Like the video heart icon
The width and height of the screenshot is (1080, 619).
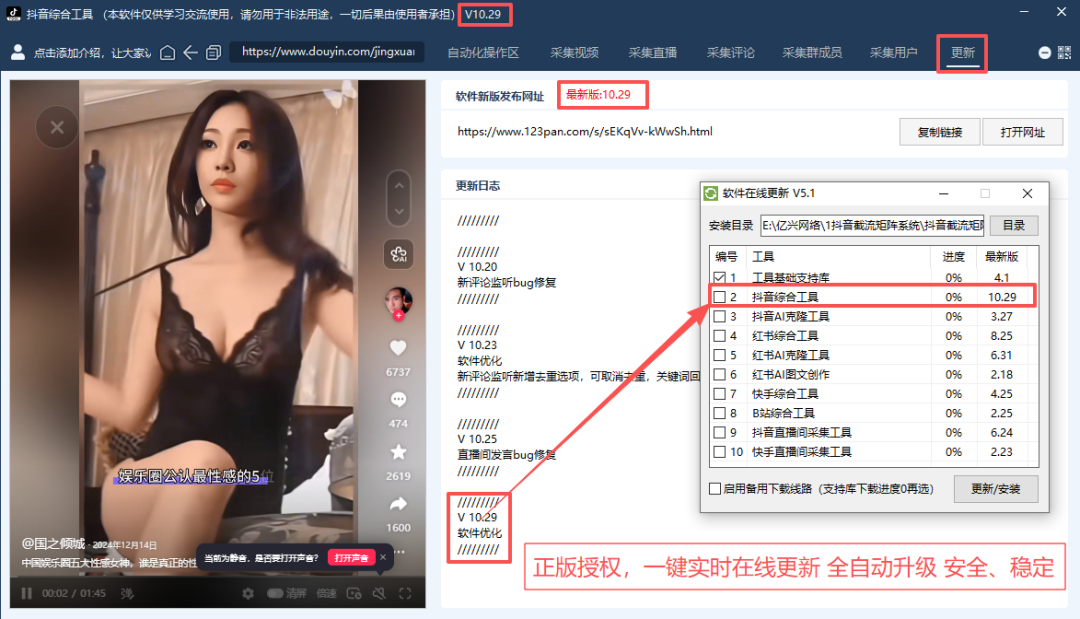coord(398,348)
